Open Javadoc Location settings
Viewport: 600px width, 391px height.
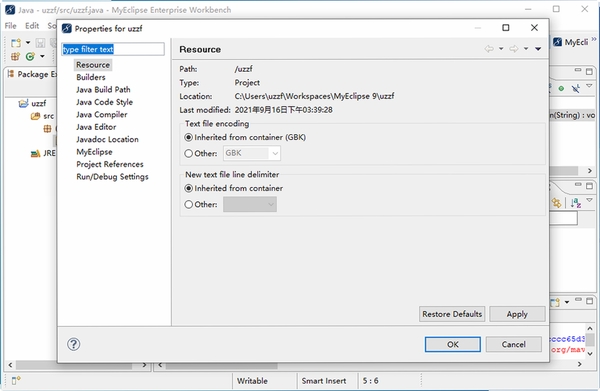[108, 139]
